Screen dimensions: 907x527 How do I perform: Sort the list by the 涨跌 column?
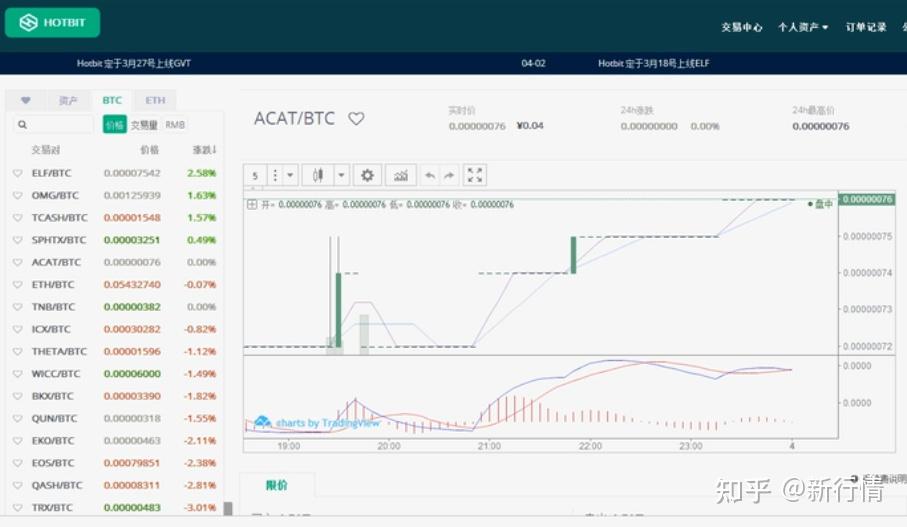pyautogui.click(x=204, y=150)
